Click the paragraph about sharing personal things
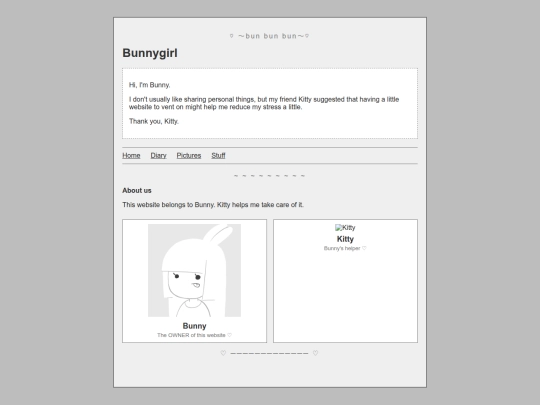This screenshot has height=405, width=540. pos(264,103)
